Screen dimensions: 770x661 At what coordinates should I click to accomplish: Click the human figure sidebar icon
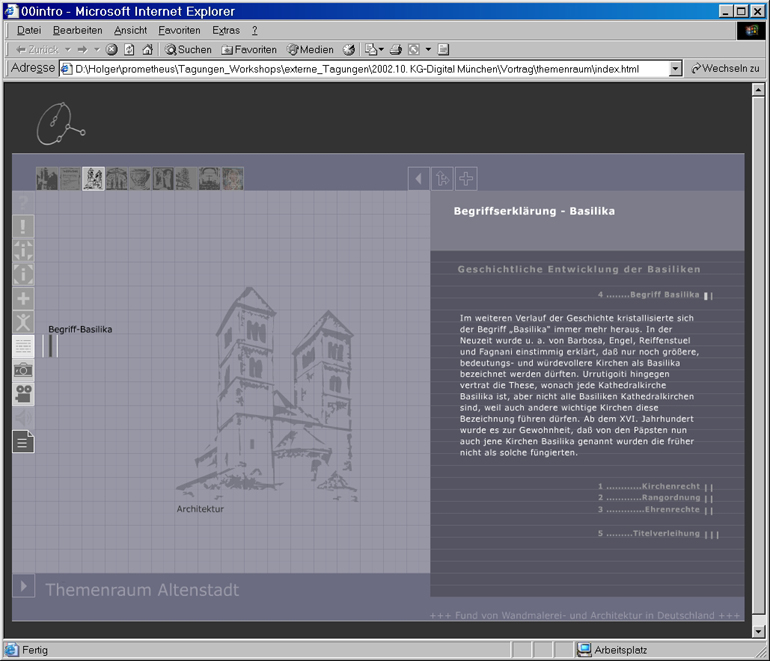[x=23, y=322]
